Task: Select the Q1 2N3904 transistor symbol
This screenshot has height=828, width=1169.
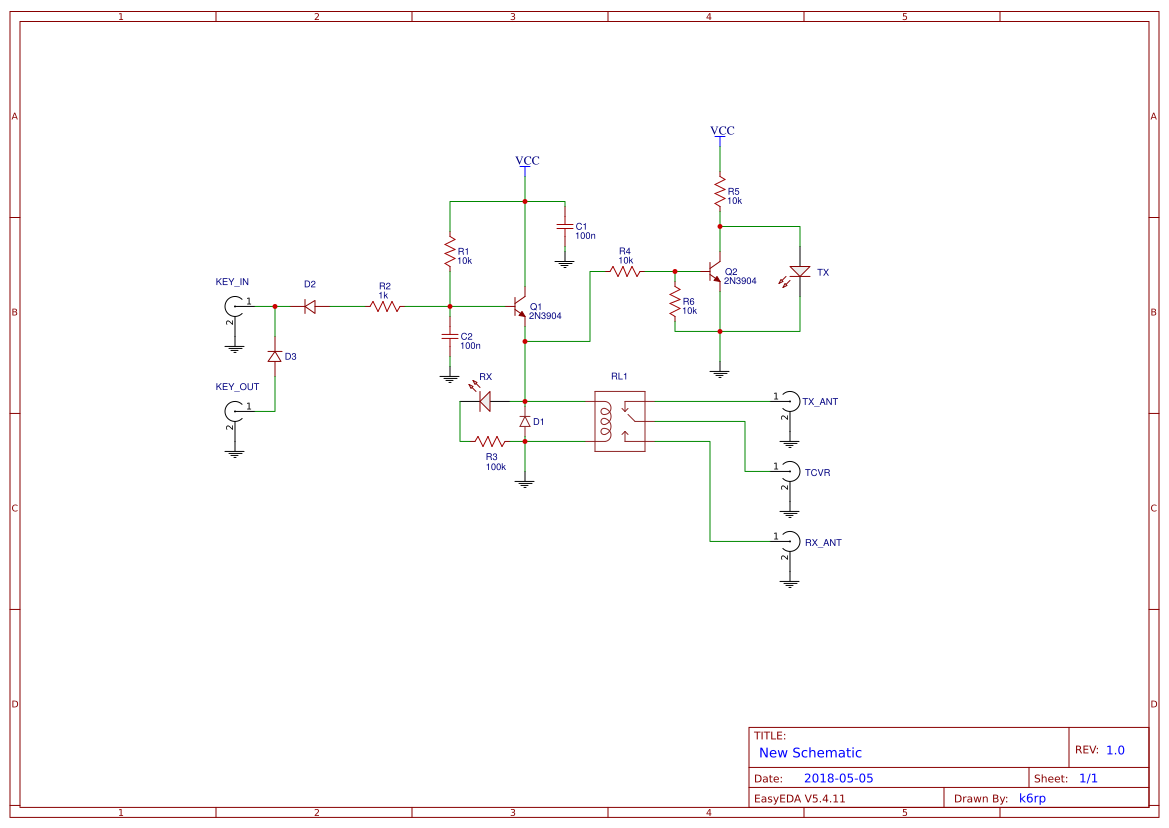Action: [x=520, y=308]
